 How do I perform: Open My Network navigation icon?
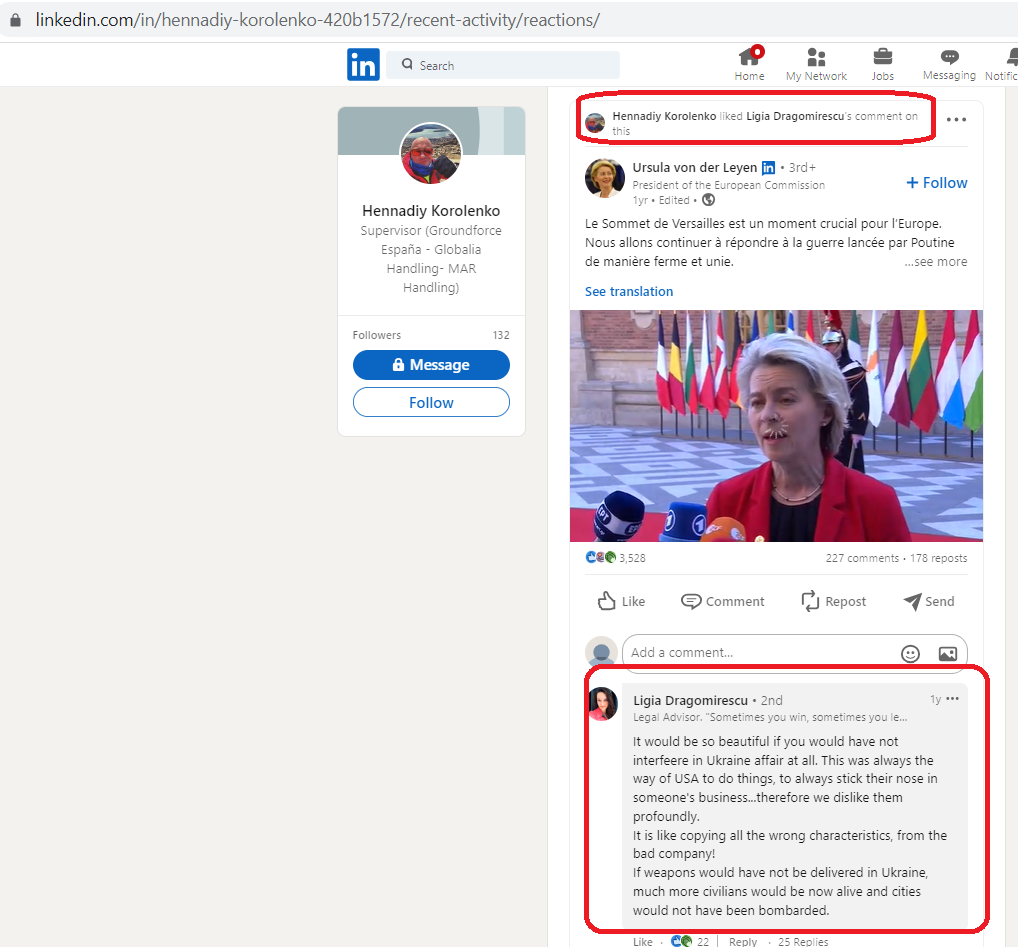(x=816, y=64)
